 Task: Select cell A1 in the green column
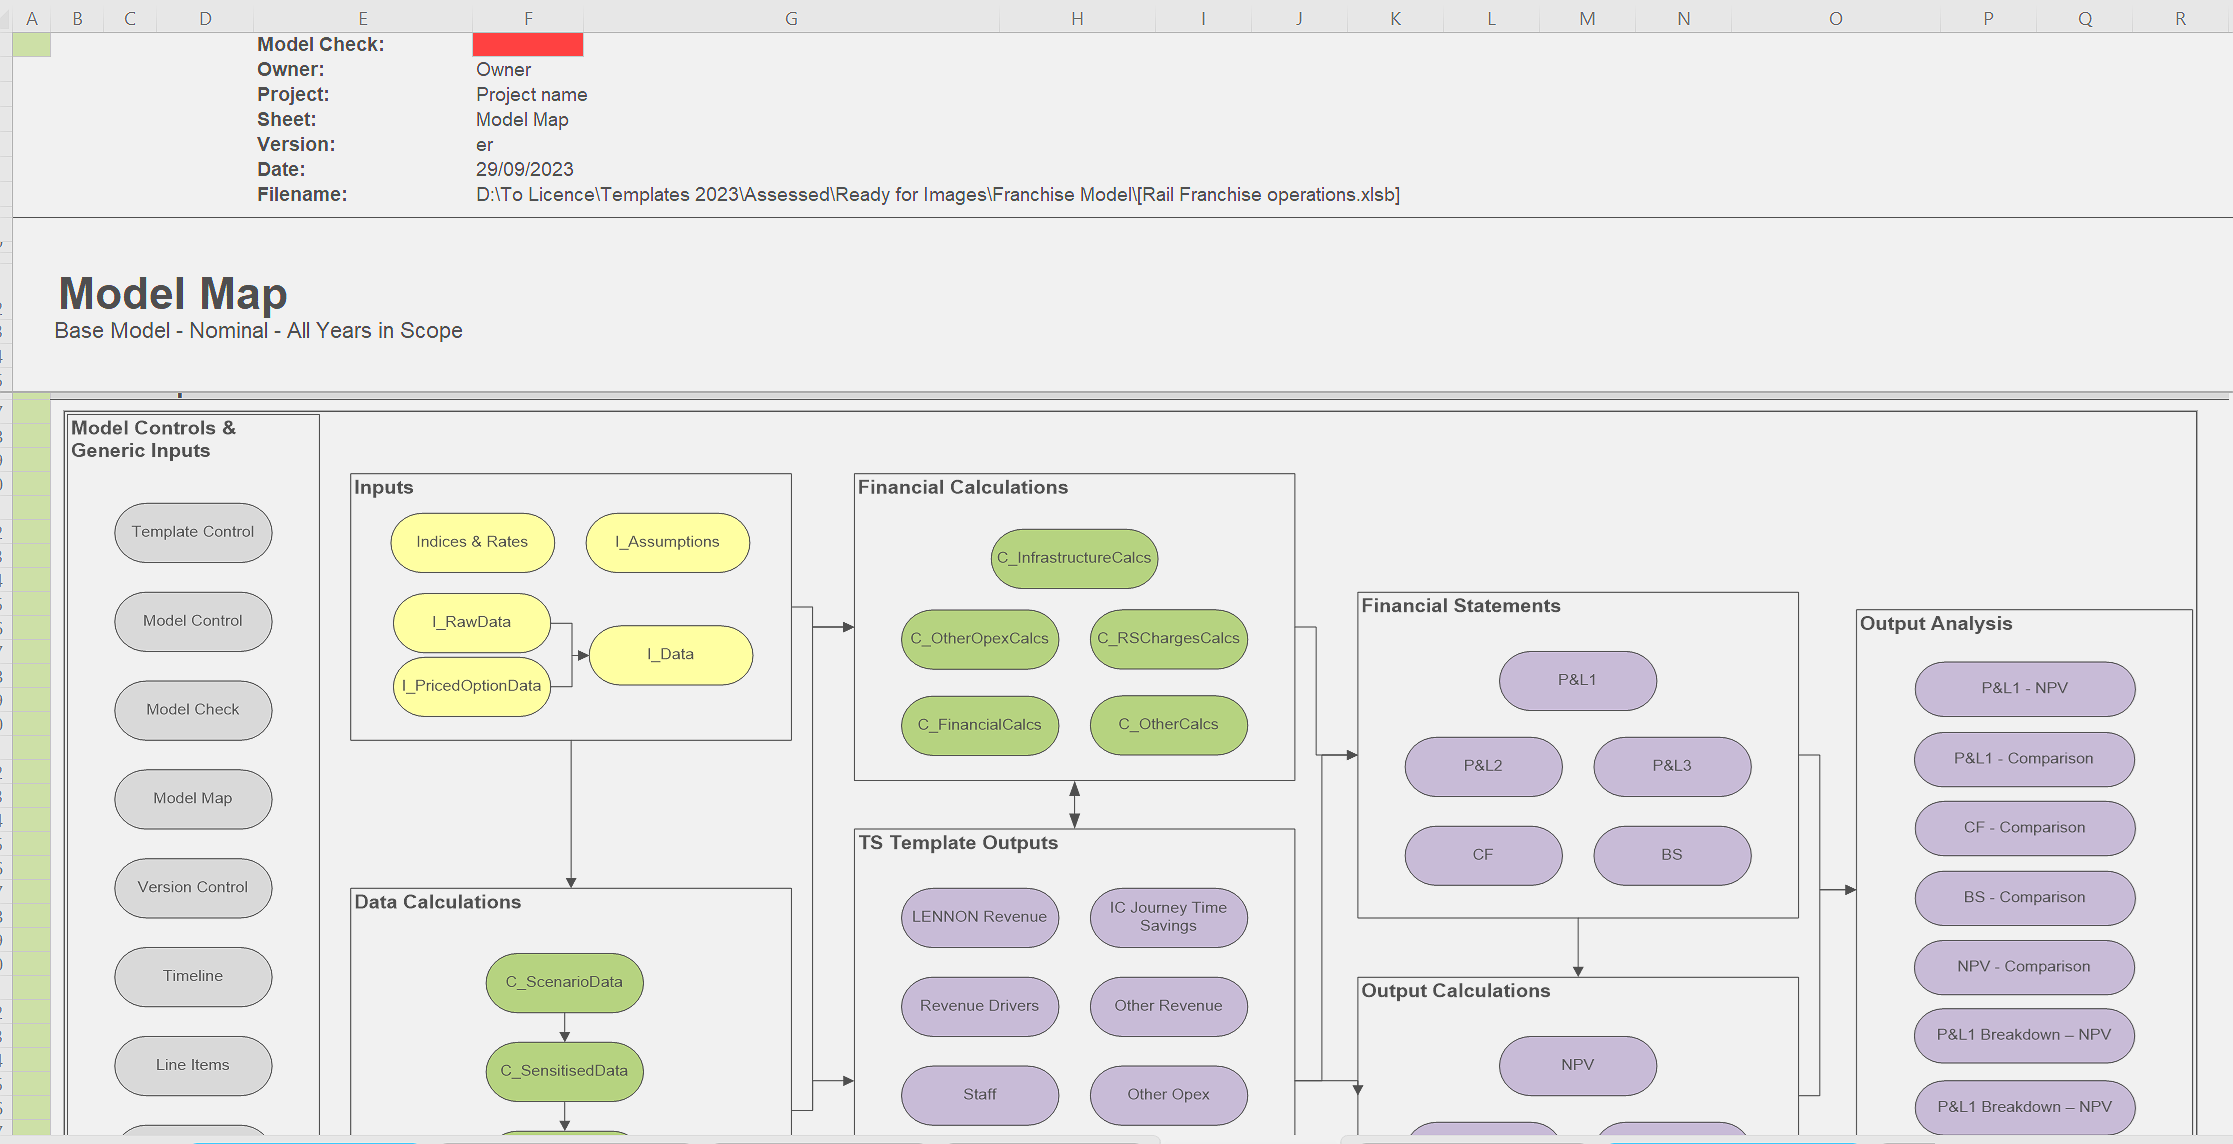32,44
